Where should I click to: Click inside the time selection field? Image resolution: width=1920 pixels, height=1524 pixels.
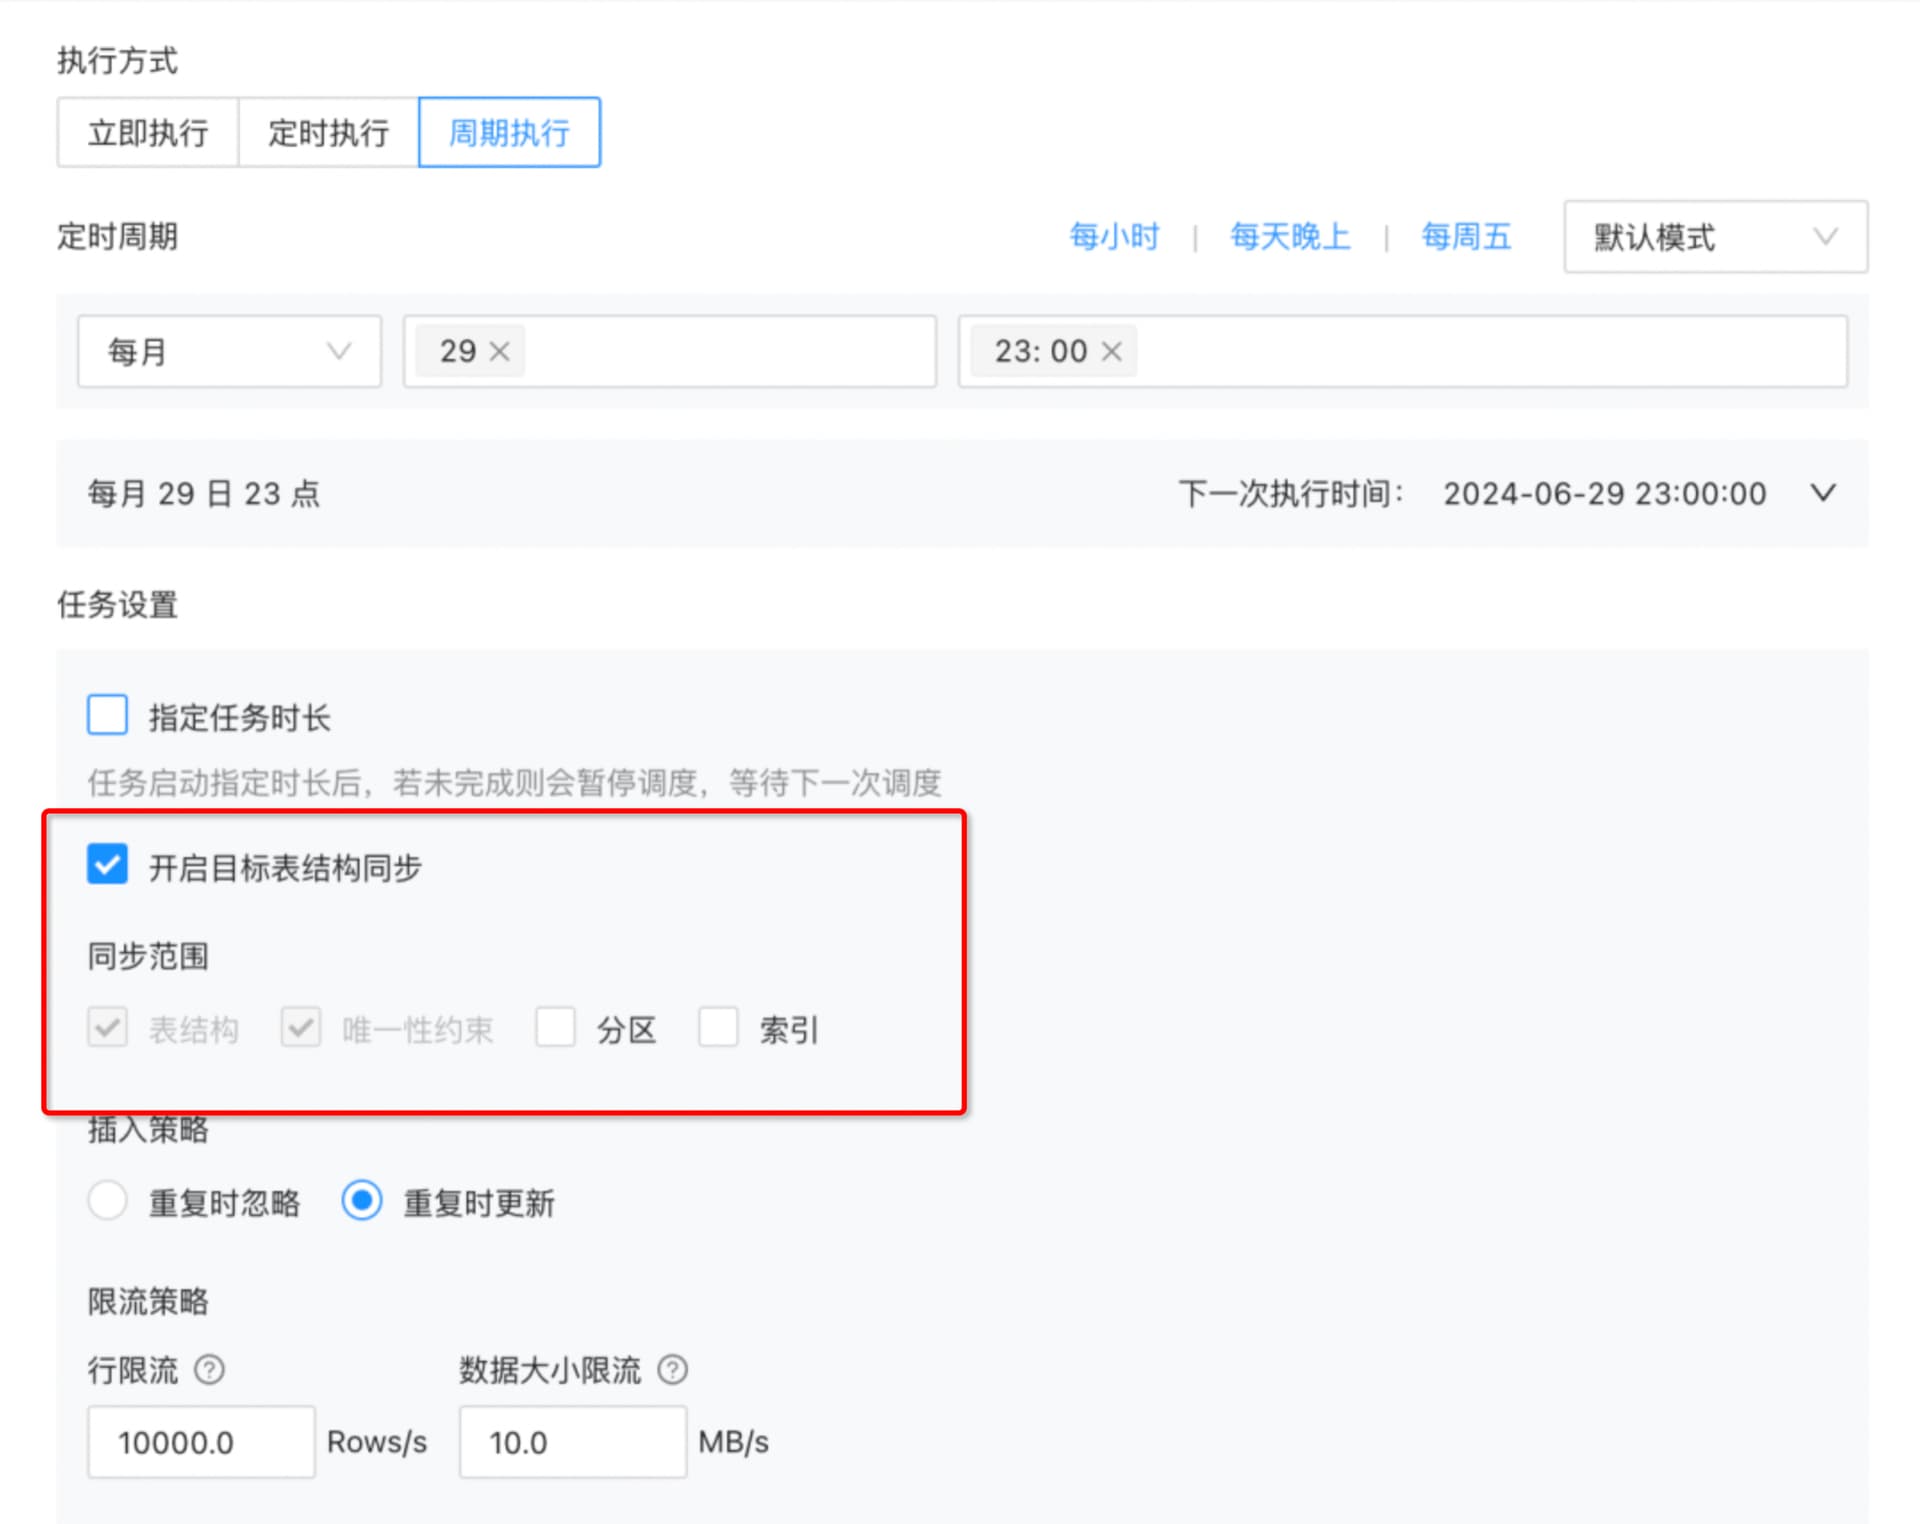[1402, 351]
